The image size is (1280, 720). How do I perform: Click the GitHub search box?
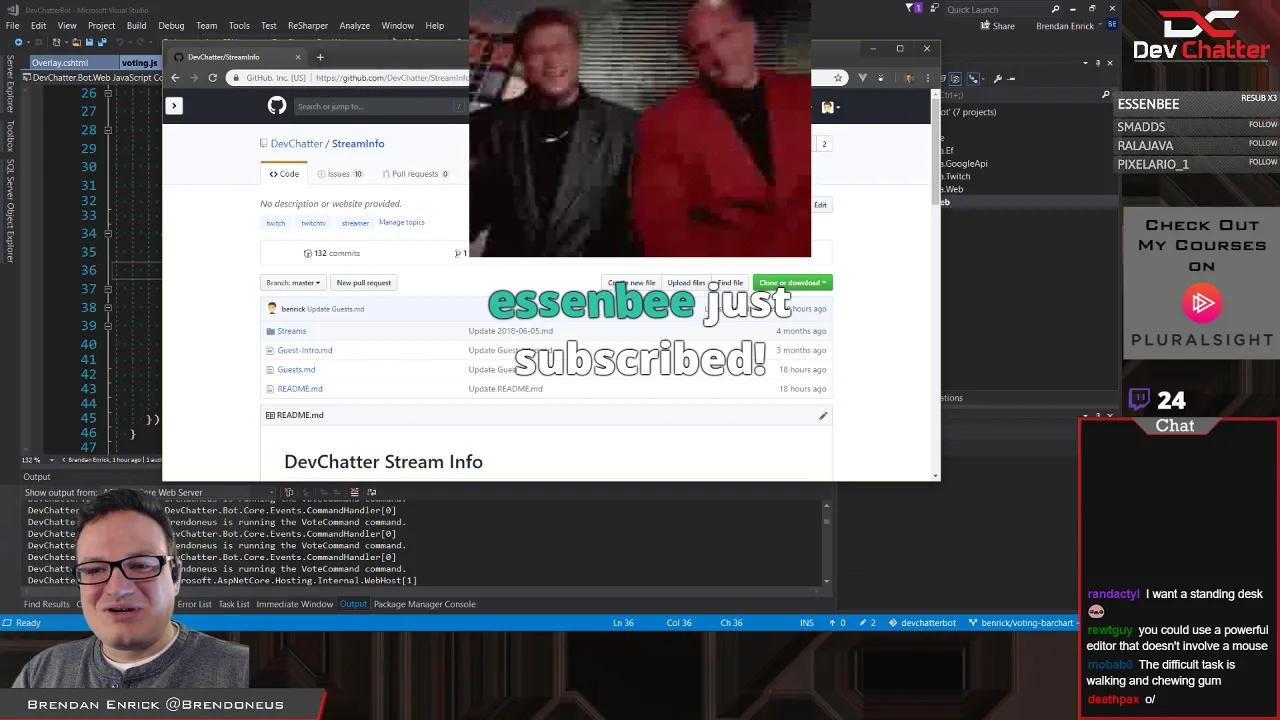pyautogui.click(x=380, y=106)
